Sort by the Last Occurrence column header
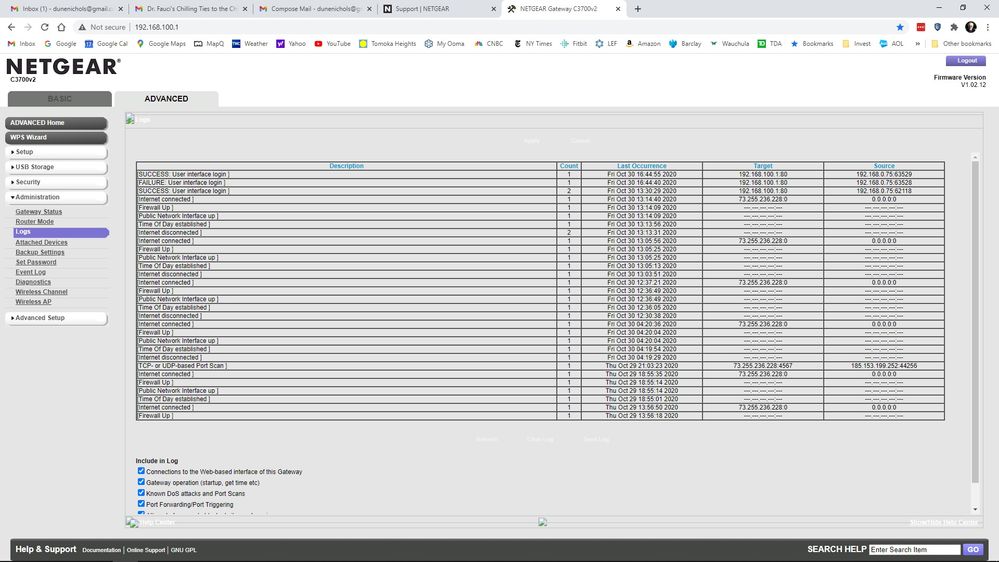The height and width of the screenshot is (562, 999). 642,166
